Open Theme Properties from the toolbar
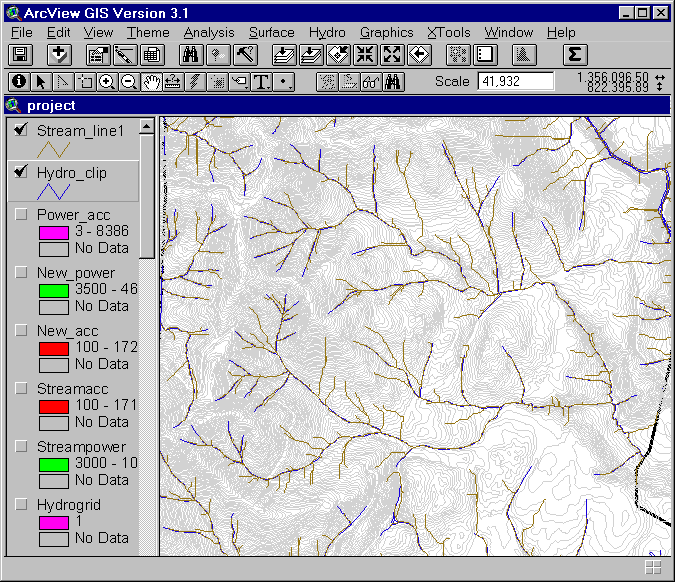 click(98, 55)
